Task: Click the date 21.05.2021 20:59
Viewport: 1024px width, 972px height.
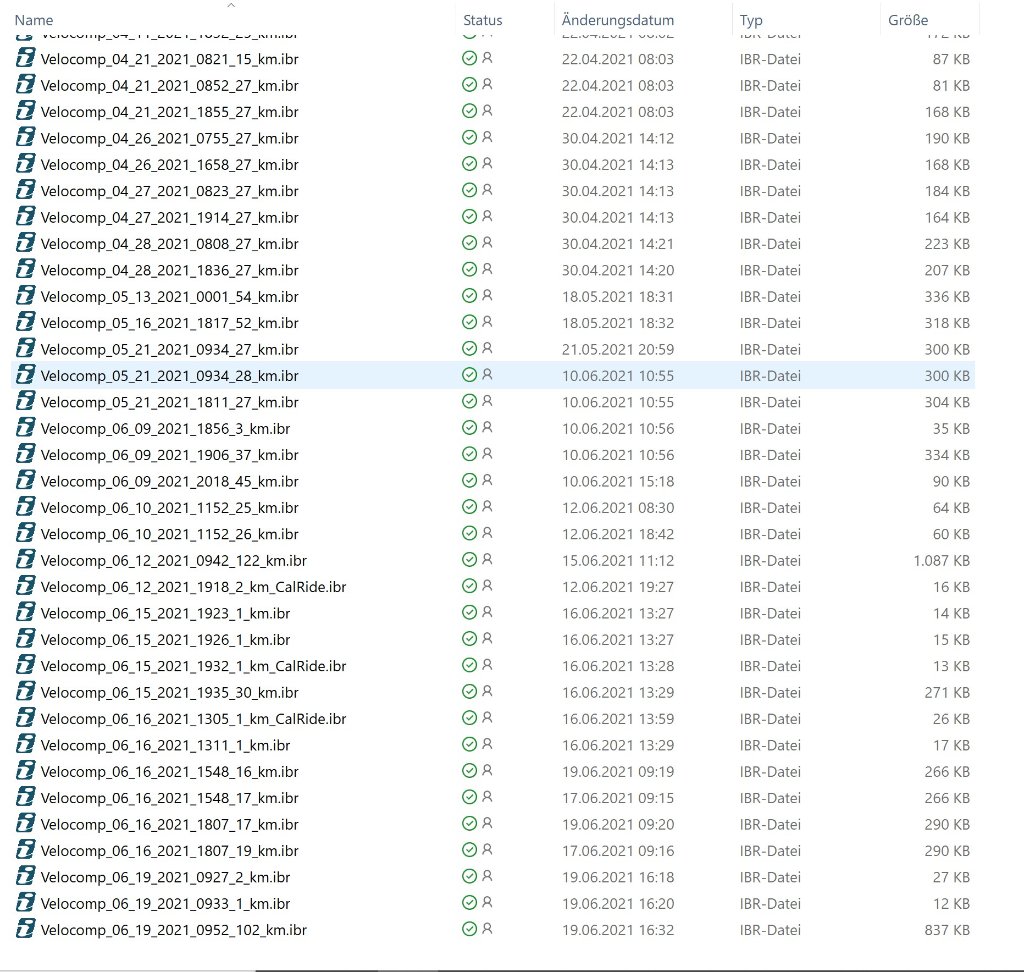Action: 618,349
